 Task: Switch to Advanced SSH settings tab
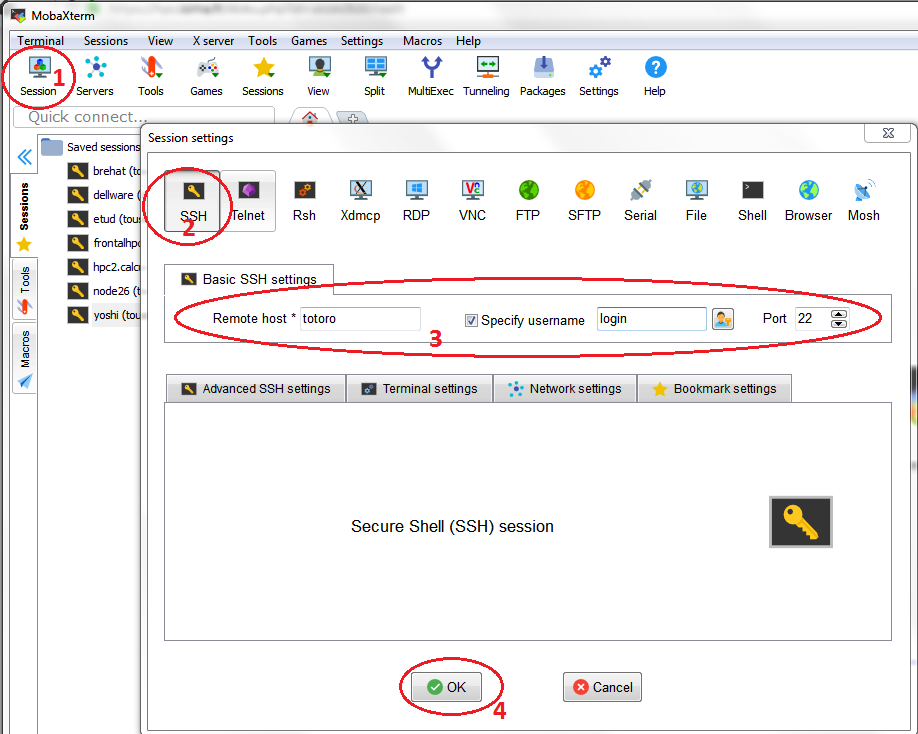tap(256, 389)
